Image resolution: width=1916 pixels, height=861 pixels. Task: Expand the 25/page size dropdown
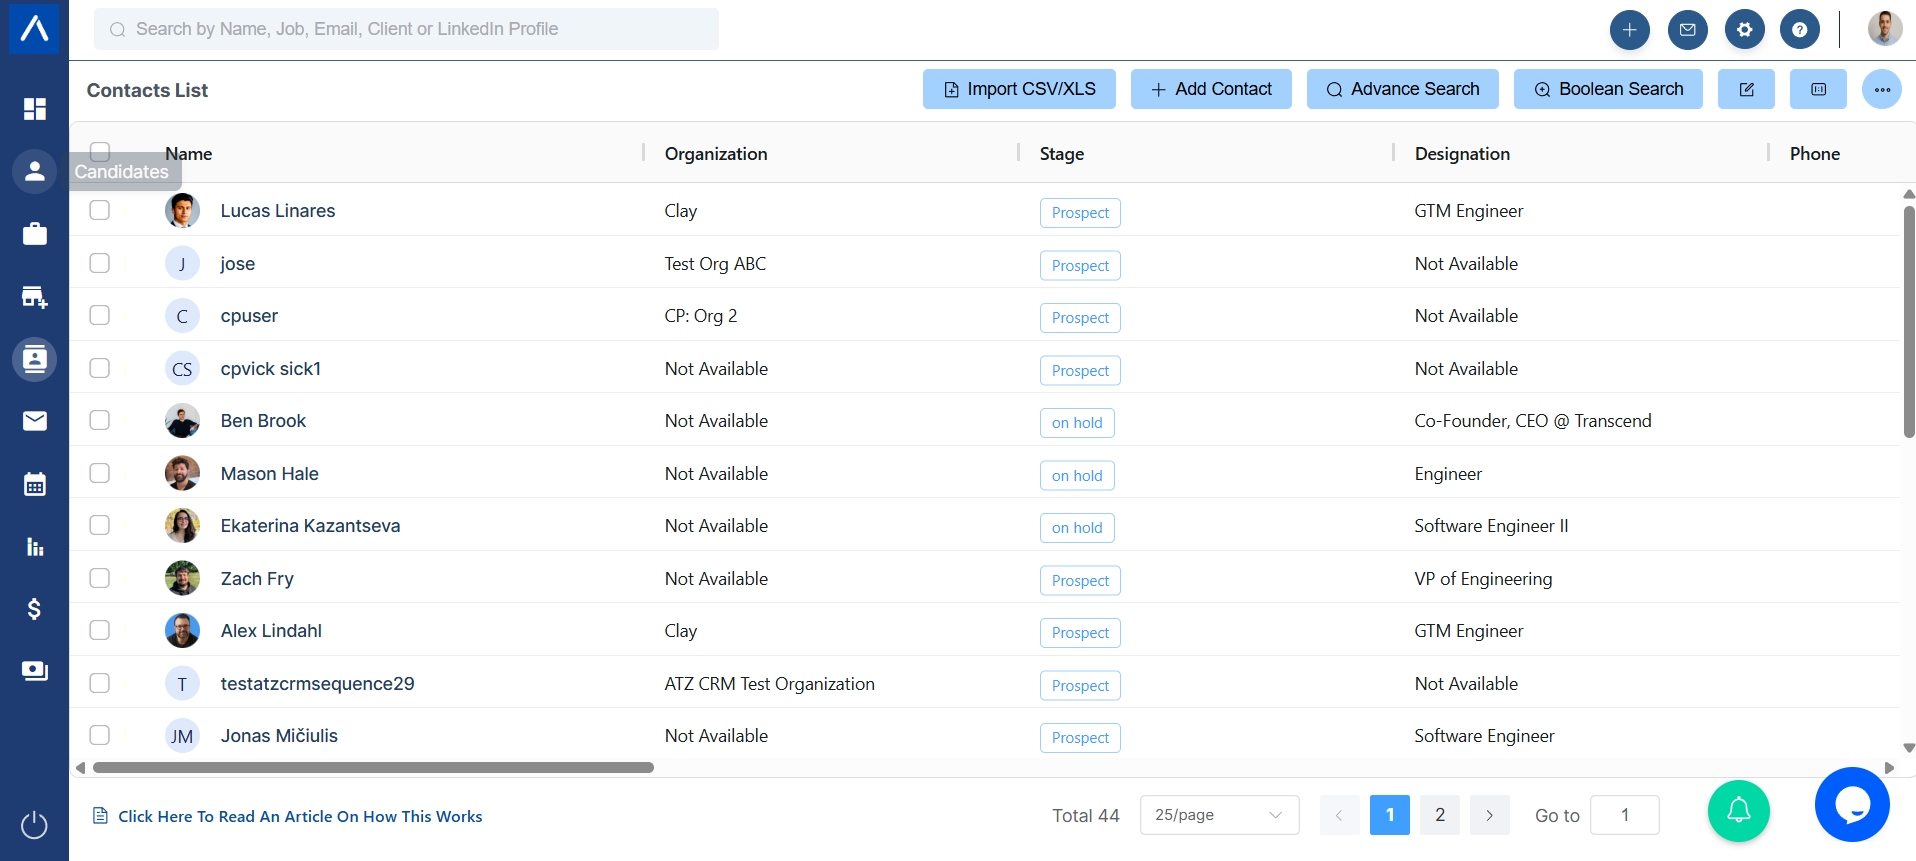pyautogui.click(x=1219, y=815)
